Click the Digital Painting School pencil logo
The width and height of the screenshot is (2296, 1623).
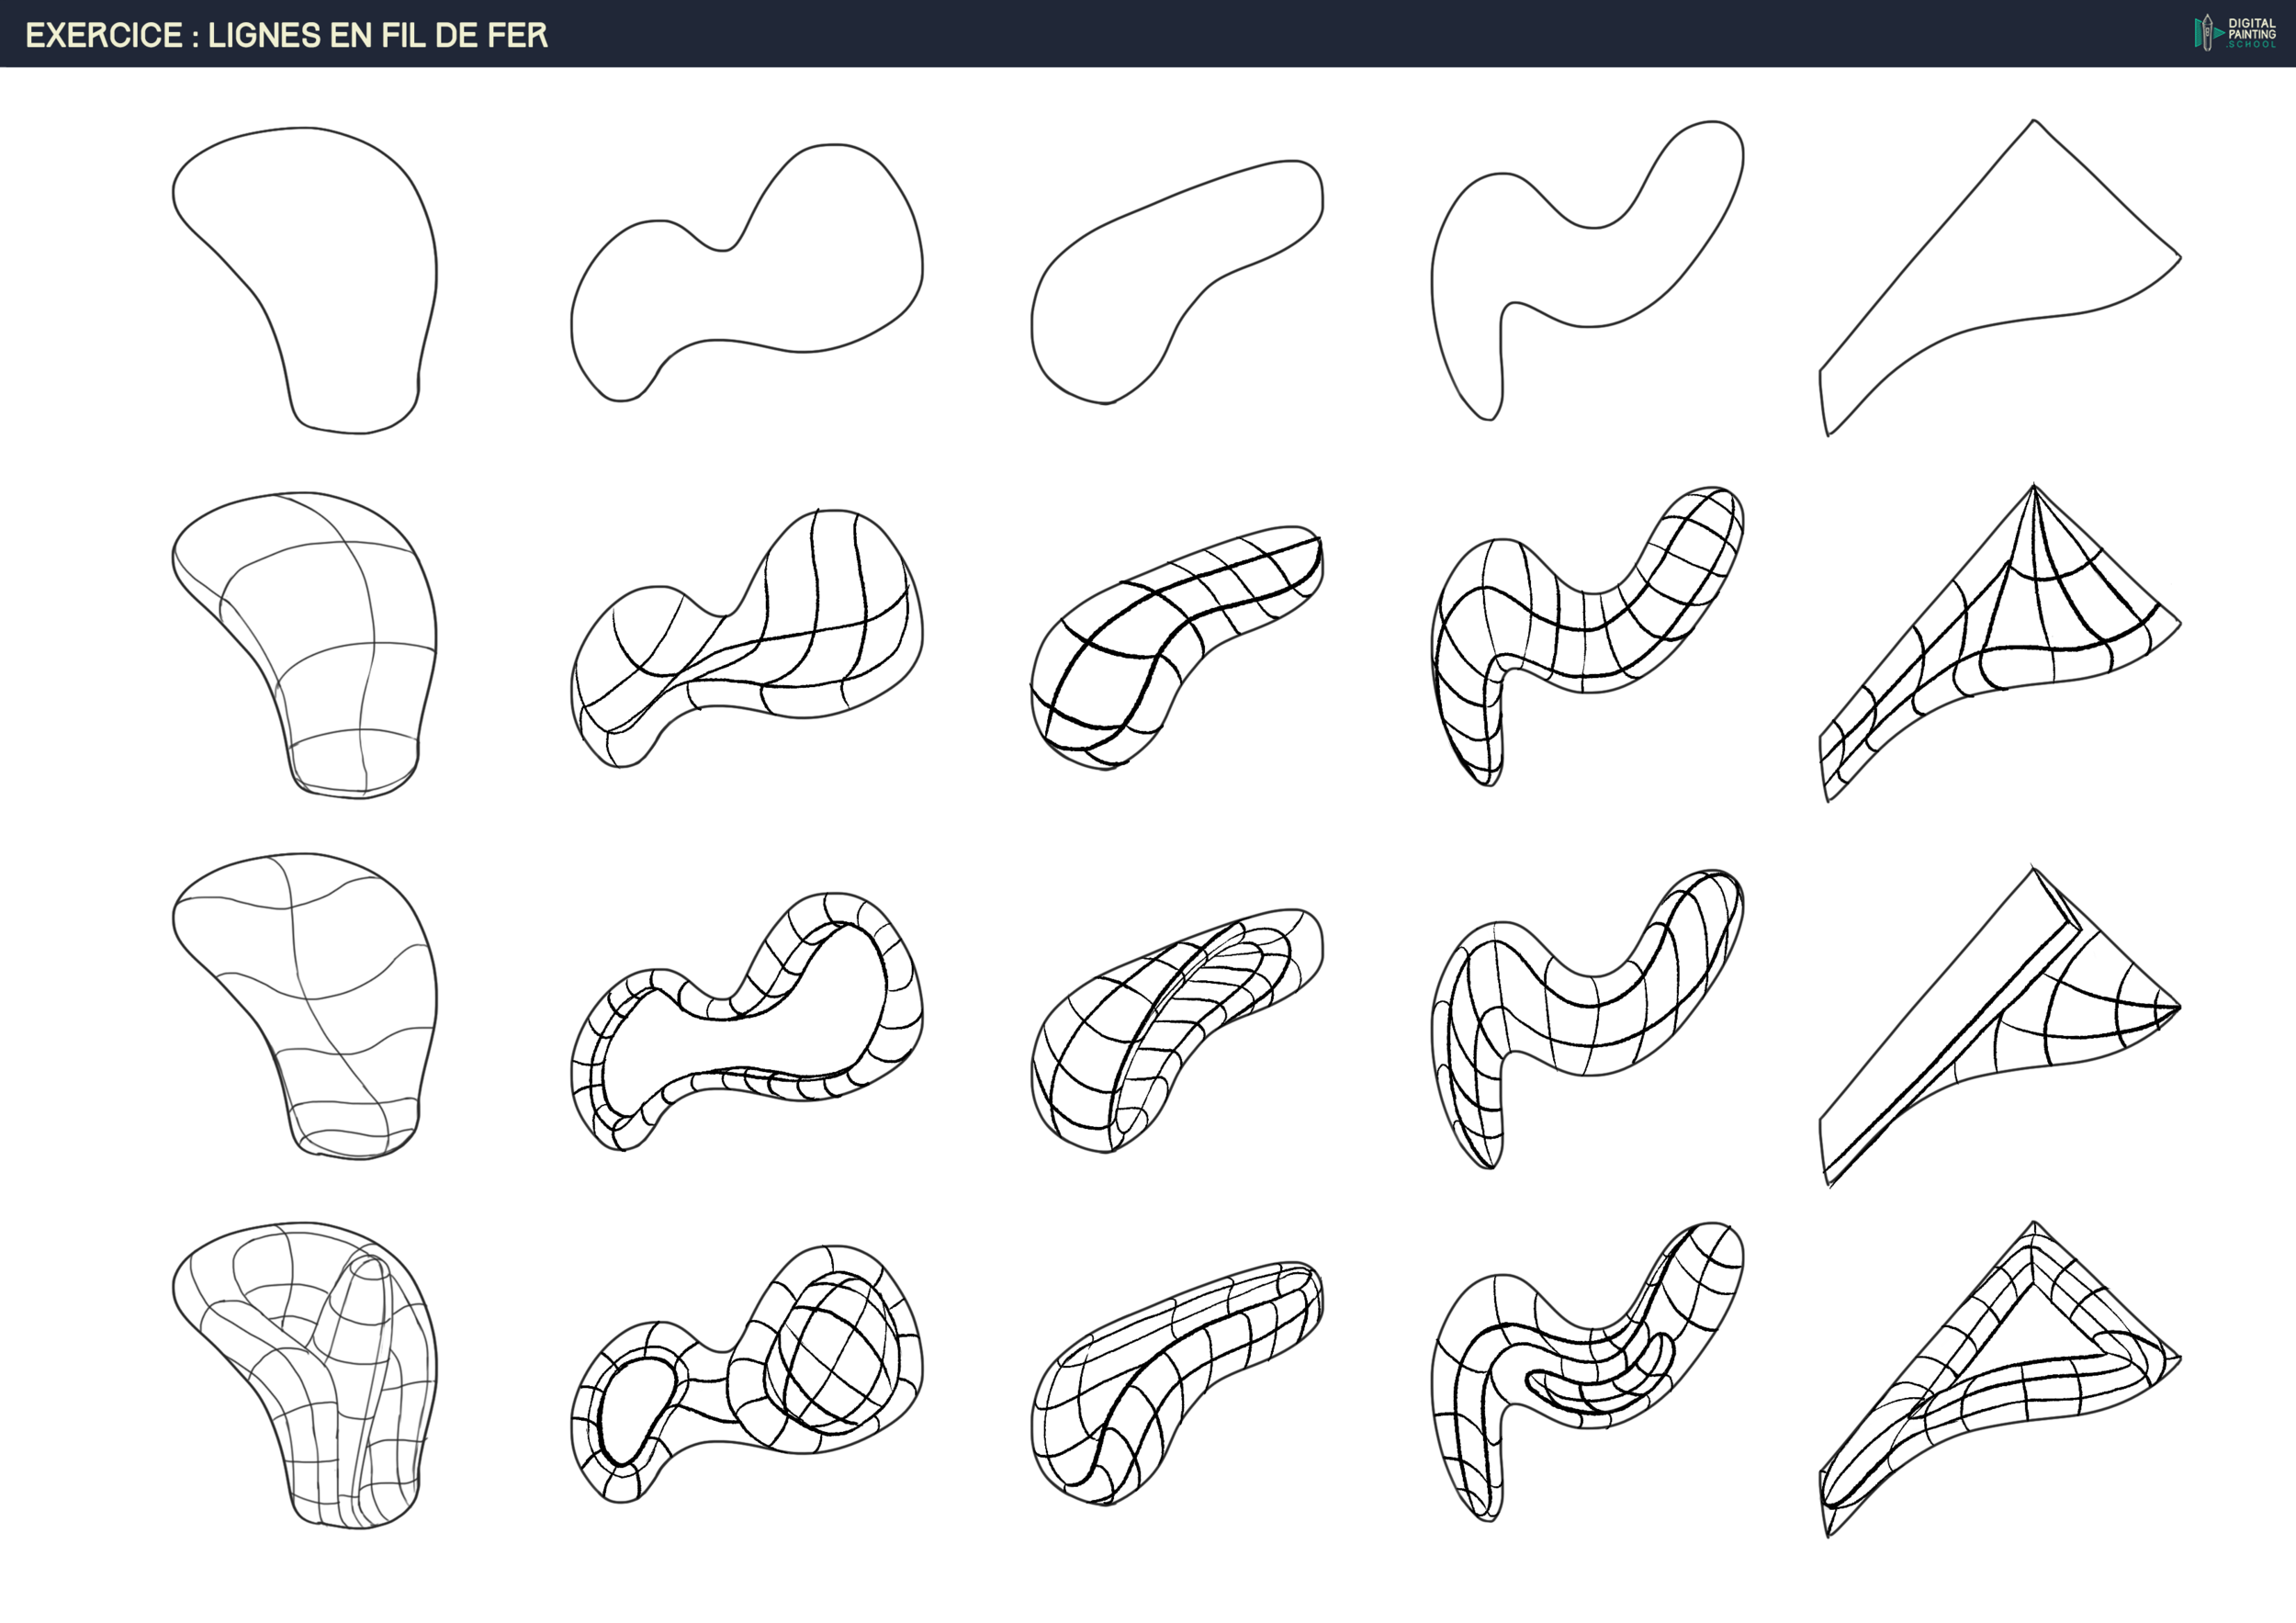coord(2208,33)
